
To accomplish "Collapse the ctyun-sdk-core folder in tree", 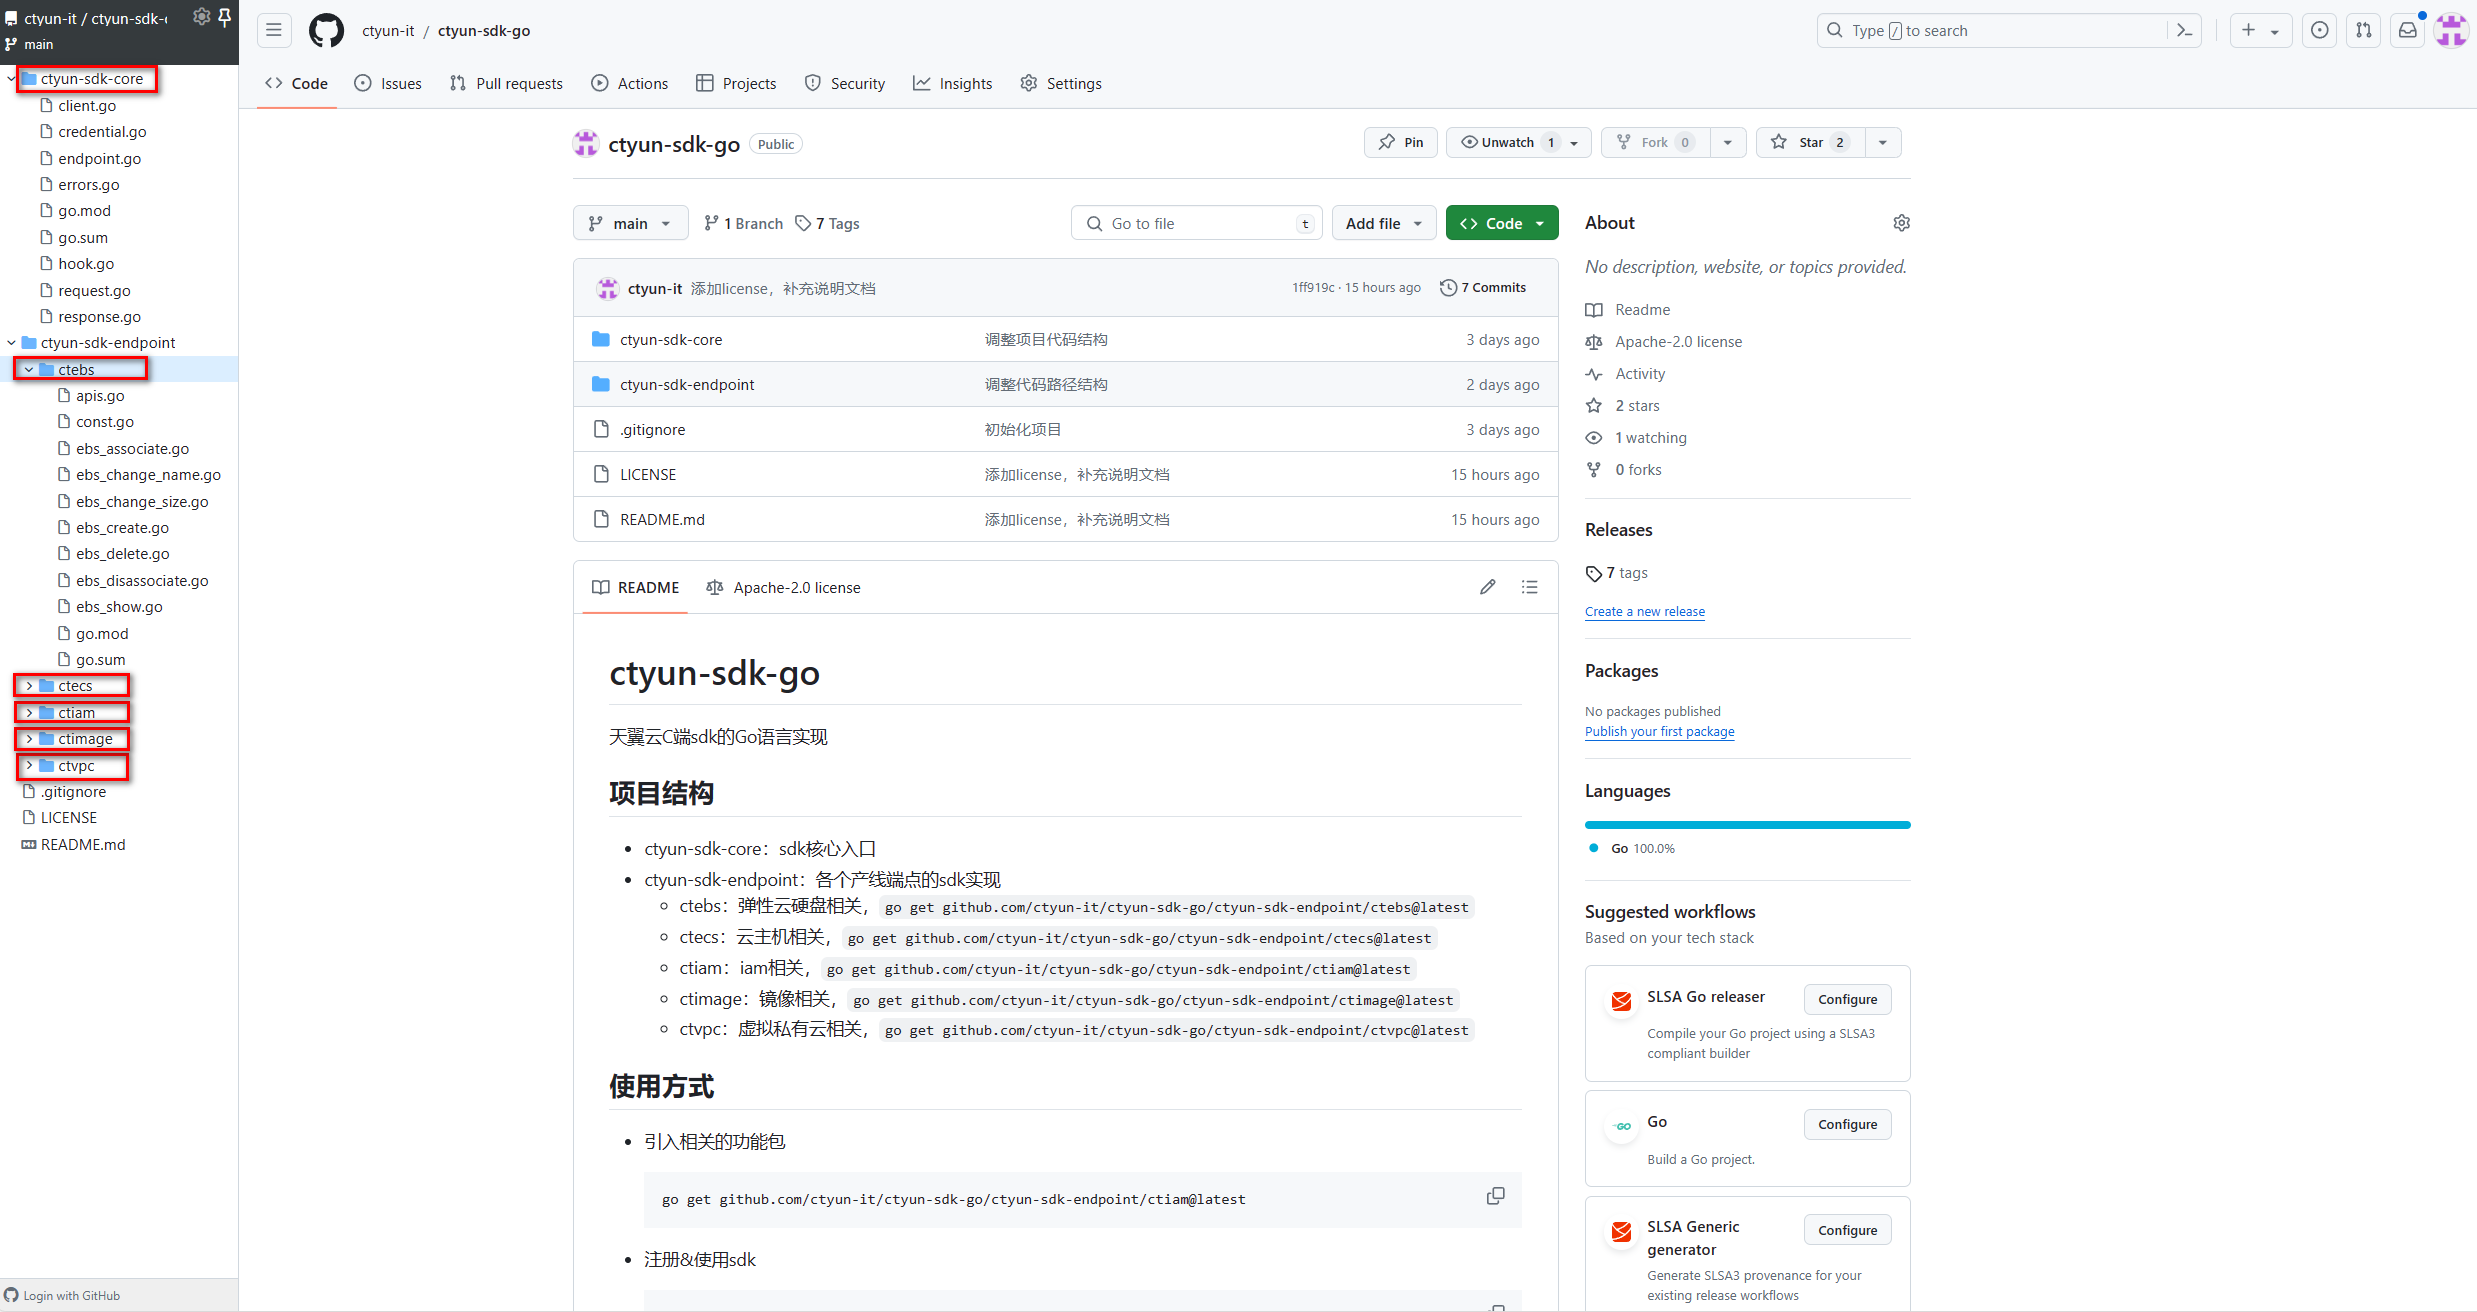I will point(11,79).
